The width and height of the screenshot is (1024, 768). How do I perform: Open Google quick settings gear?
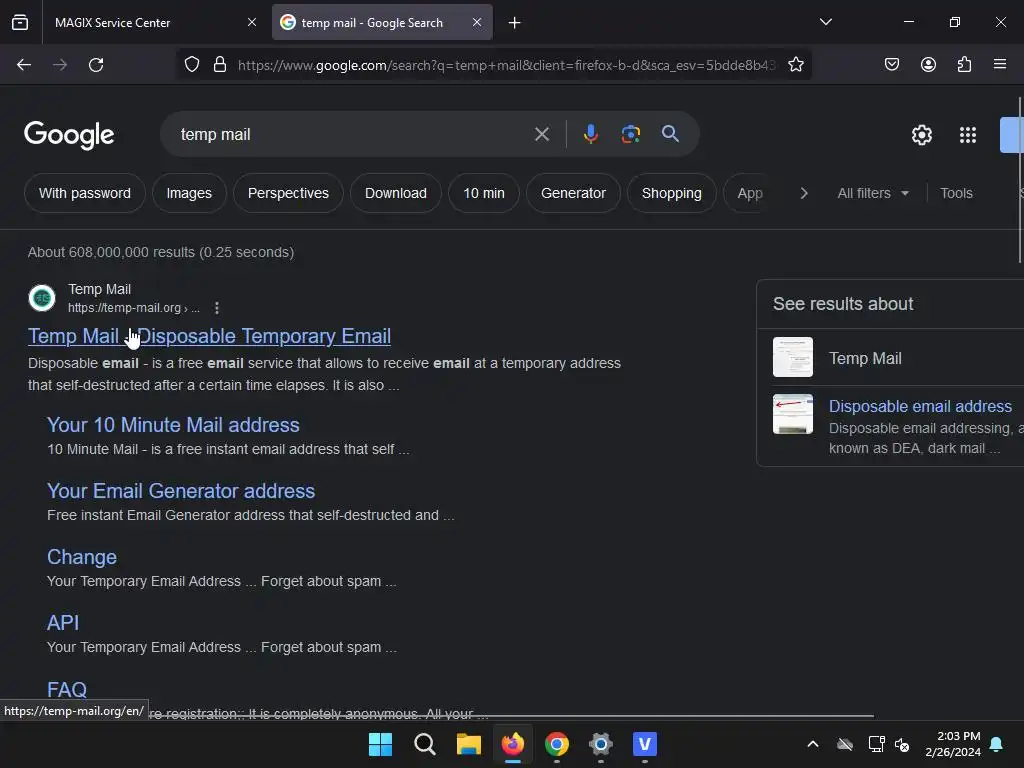(x=921, y=135)
